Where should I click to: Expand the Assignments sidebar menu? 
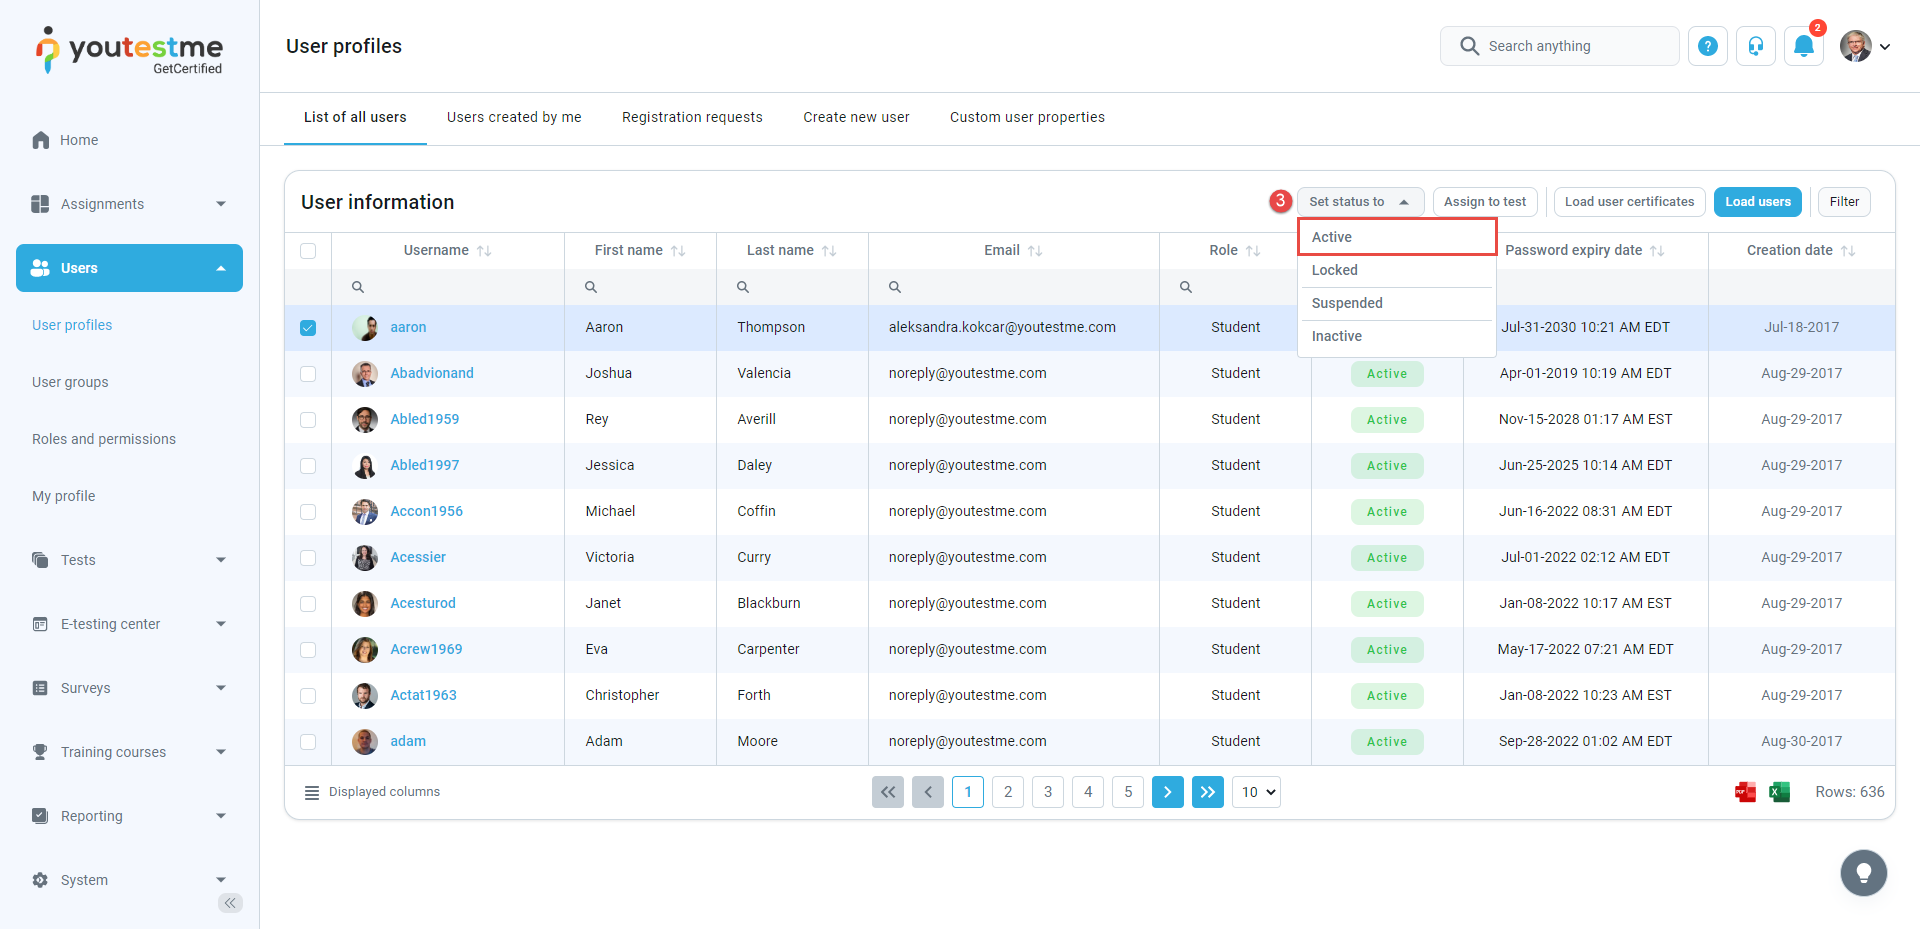point(221,204)
